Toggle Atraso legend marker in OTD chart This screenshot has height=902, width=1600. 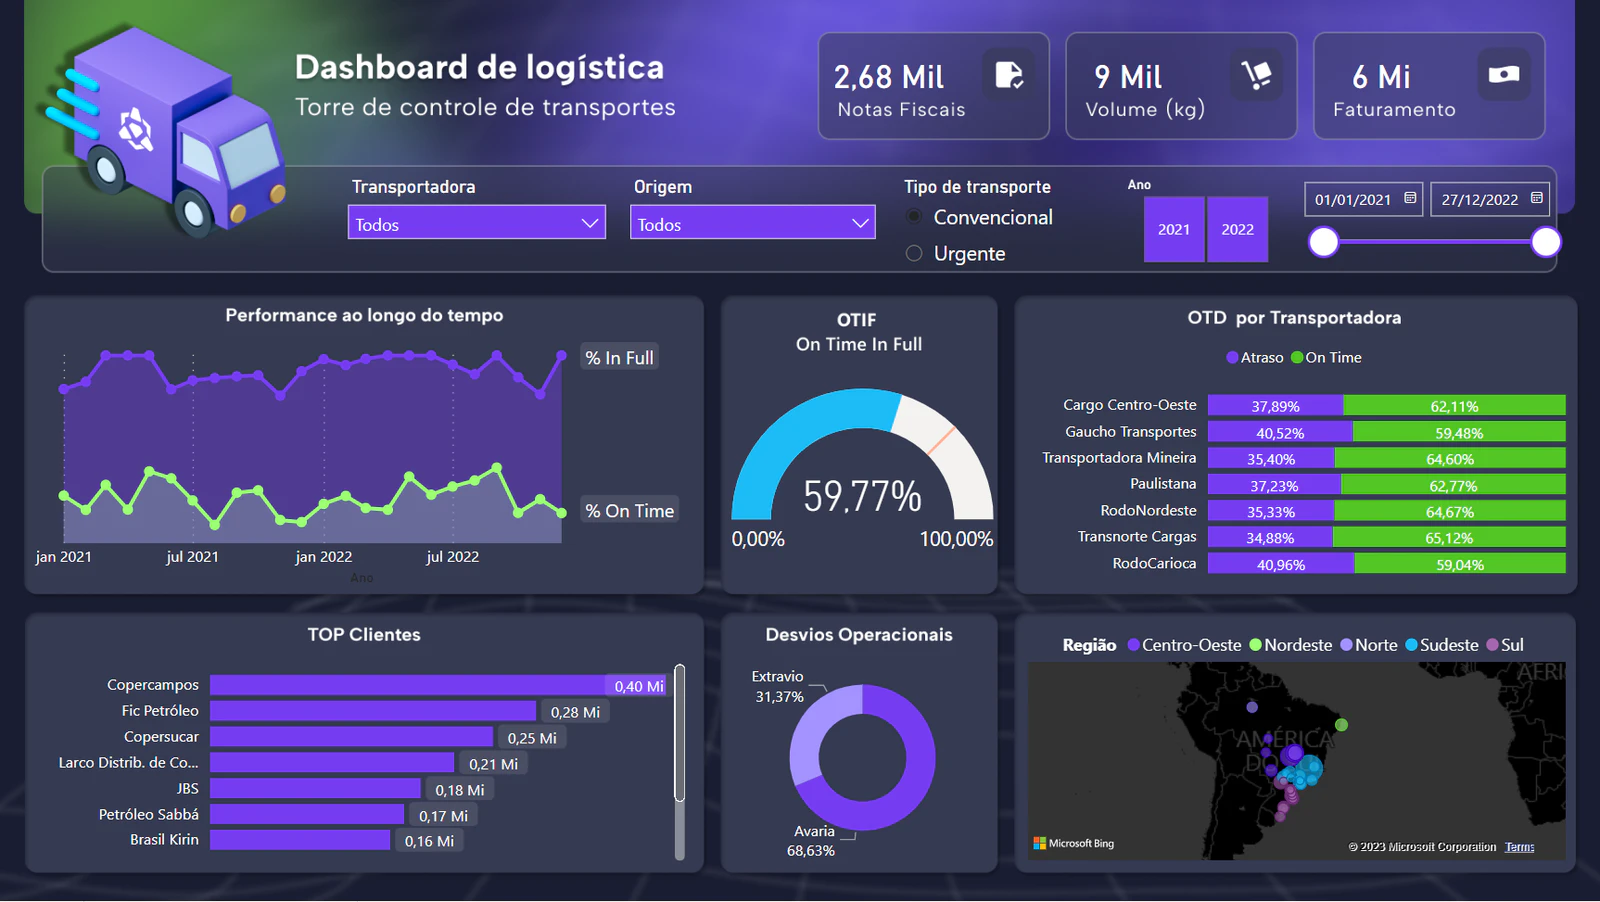coord(1232,357)
